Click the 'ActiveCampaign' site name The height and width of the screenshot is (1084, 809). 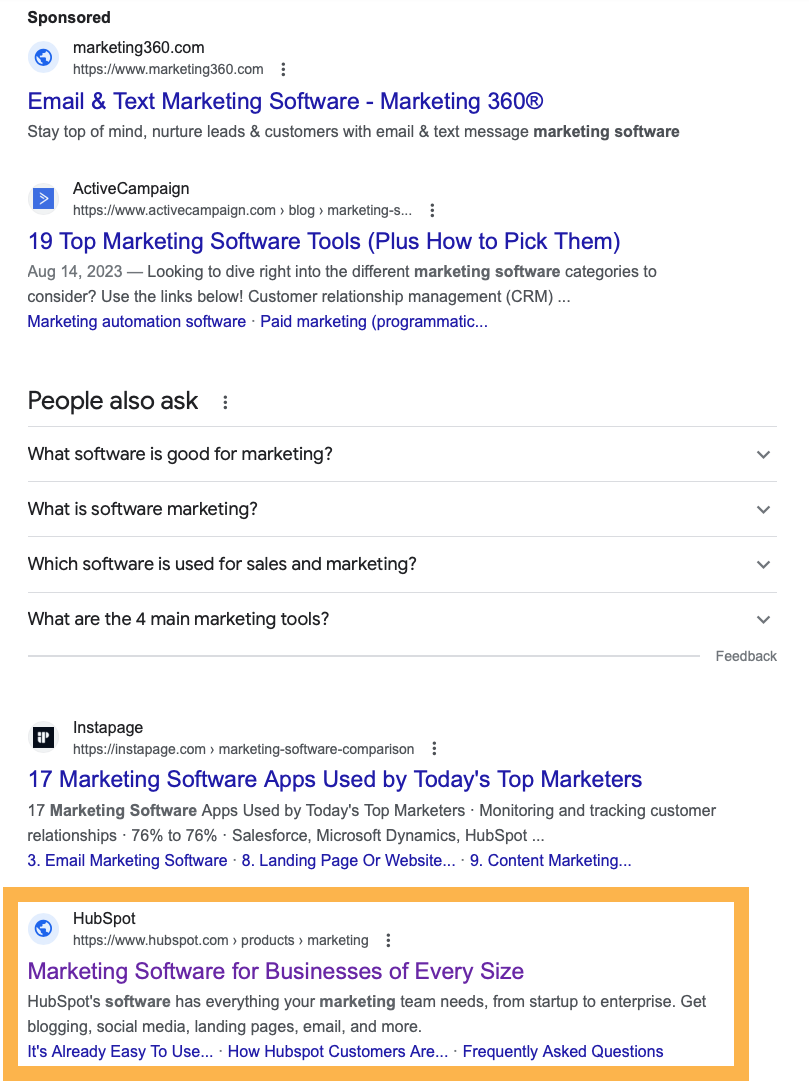click(131, 189)
